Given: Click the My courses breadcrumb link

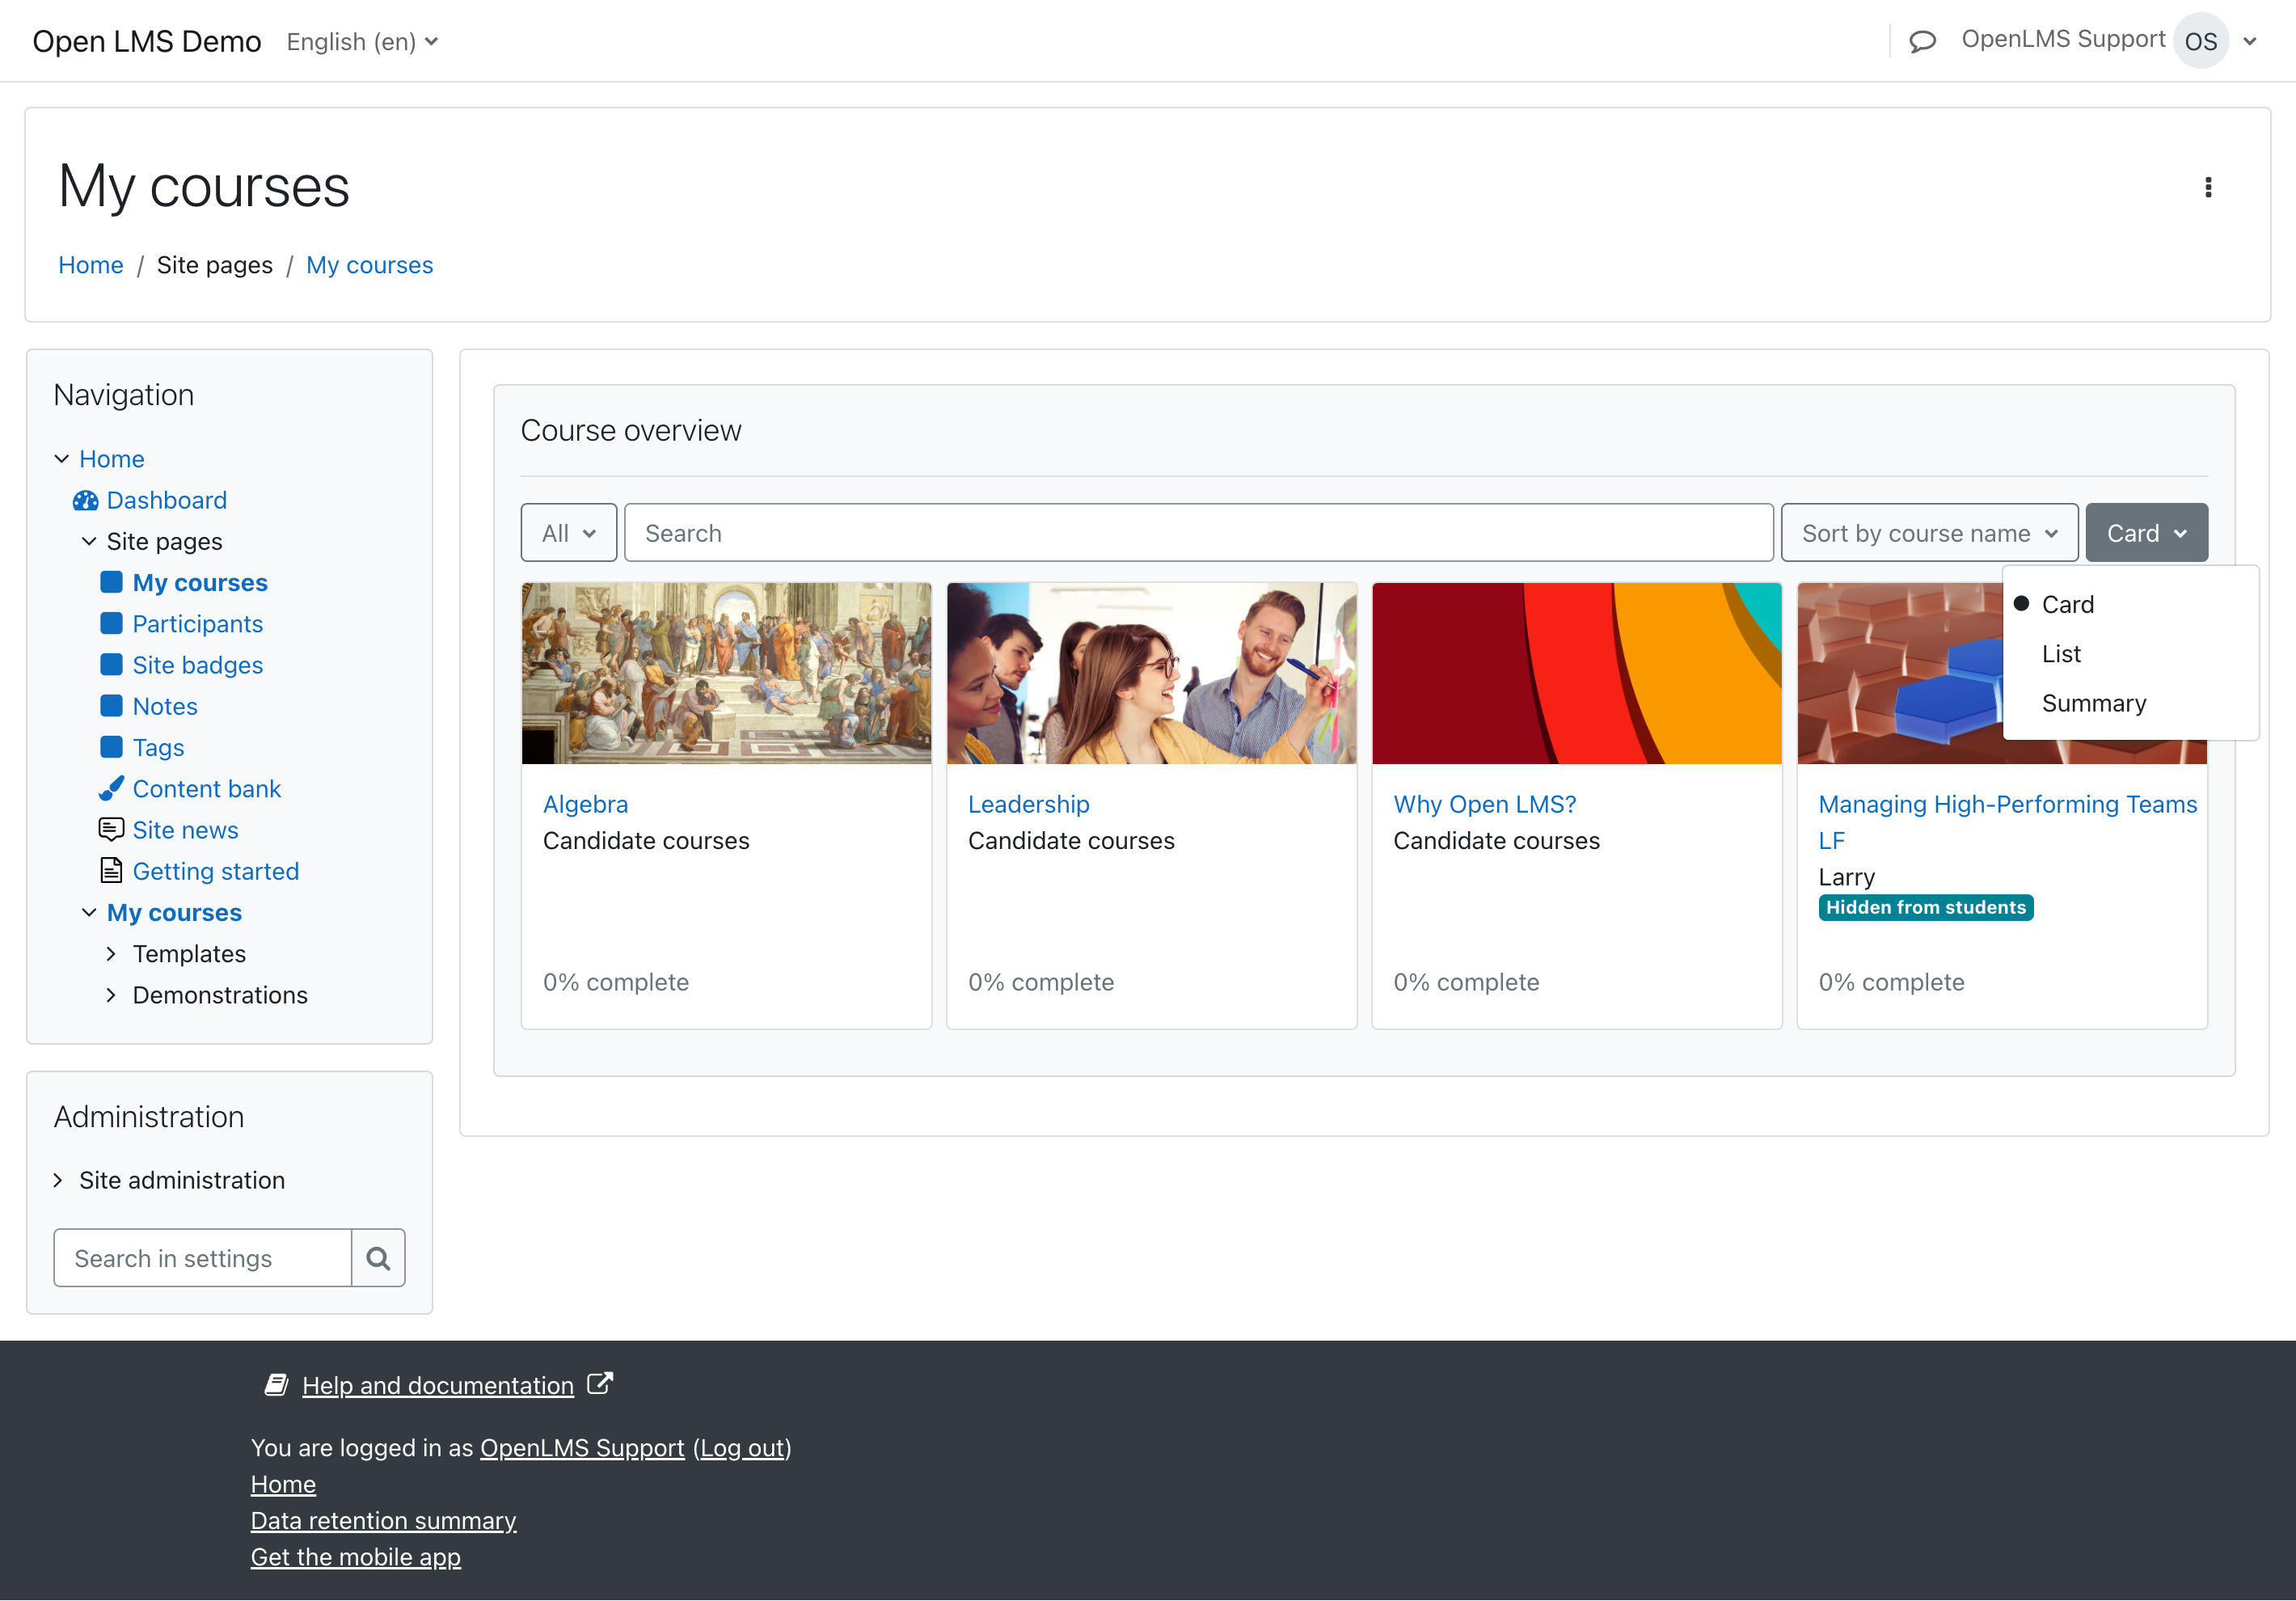Looking at the screenshot, I should (369, 264).
